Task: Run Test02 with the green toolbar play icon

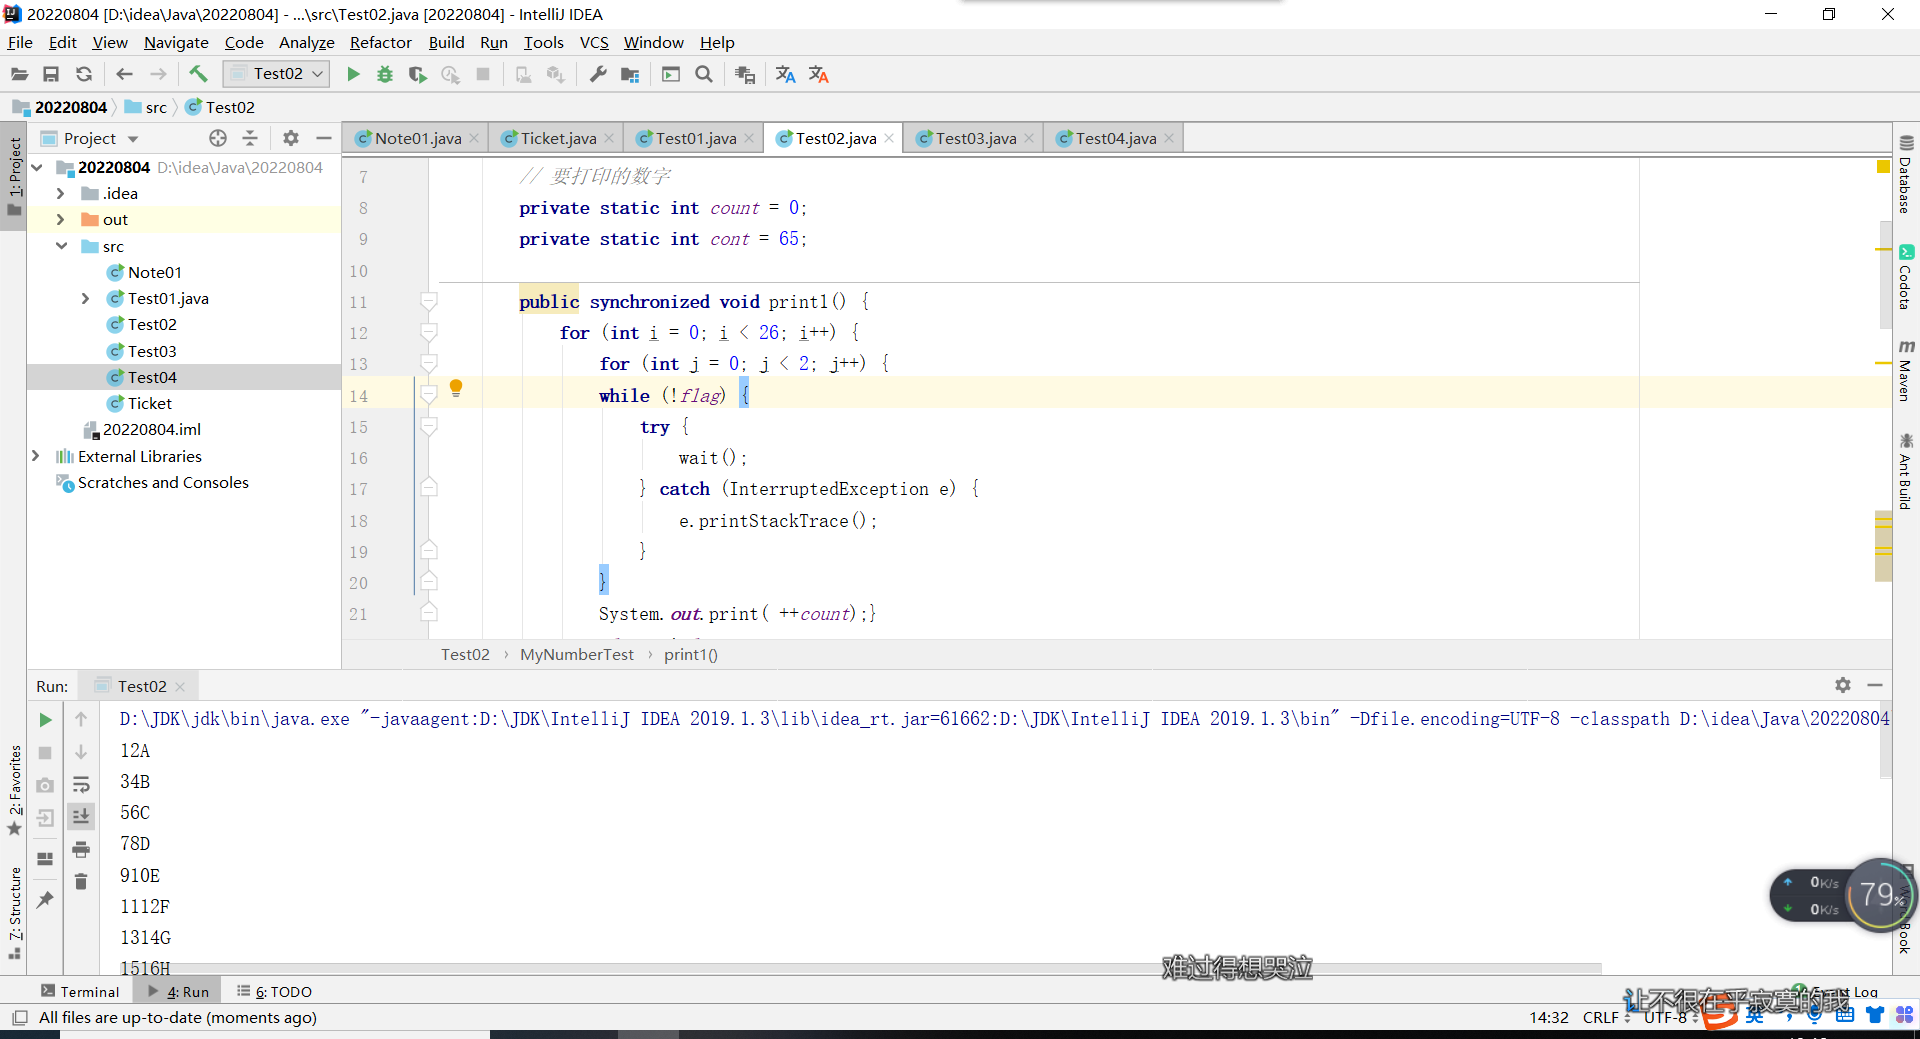Action: pyautogui.click(x=353, y=74)
